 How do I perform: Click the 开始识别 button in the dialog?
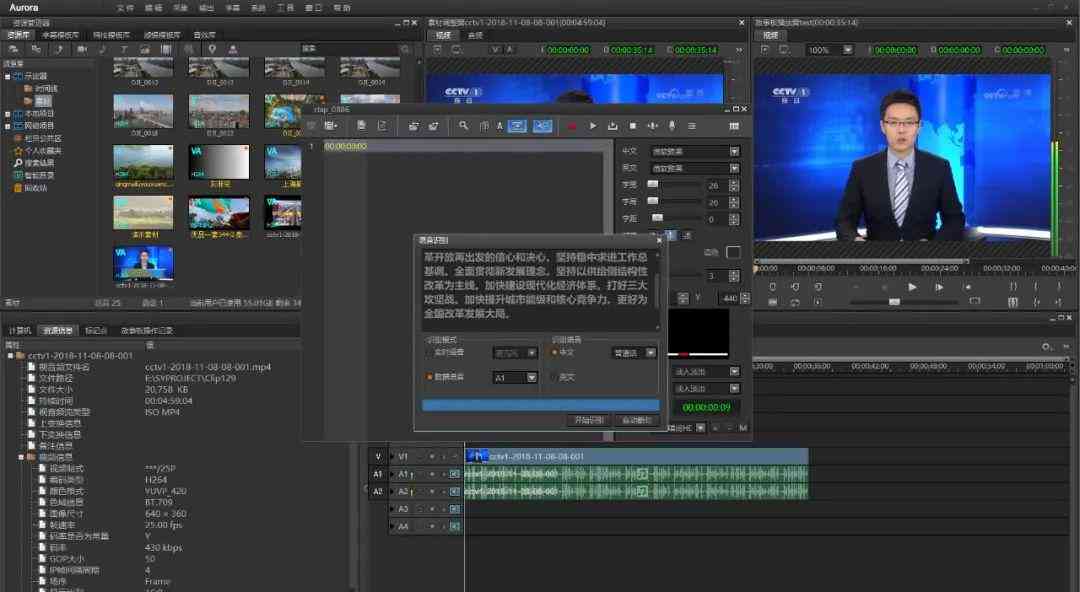click(x=590, y=420)
